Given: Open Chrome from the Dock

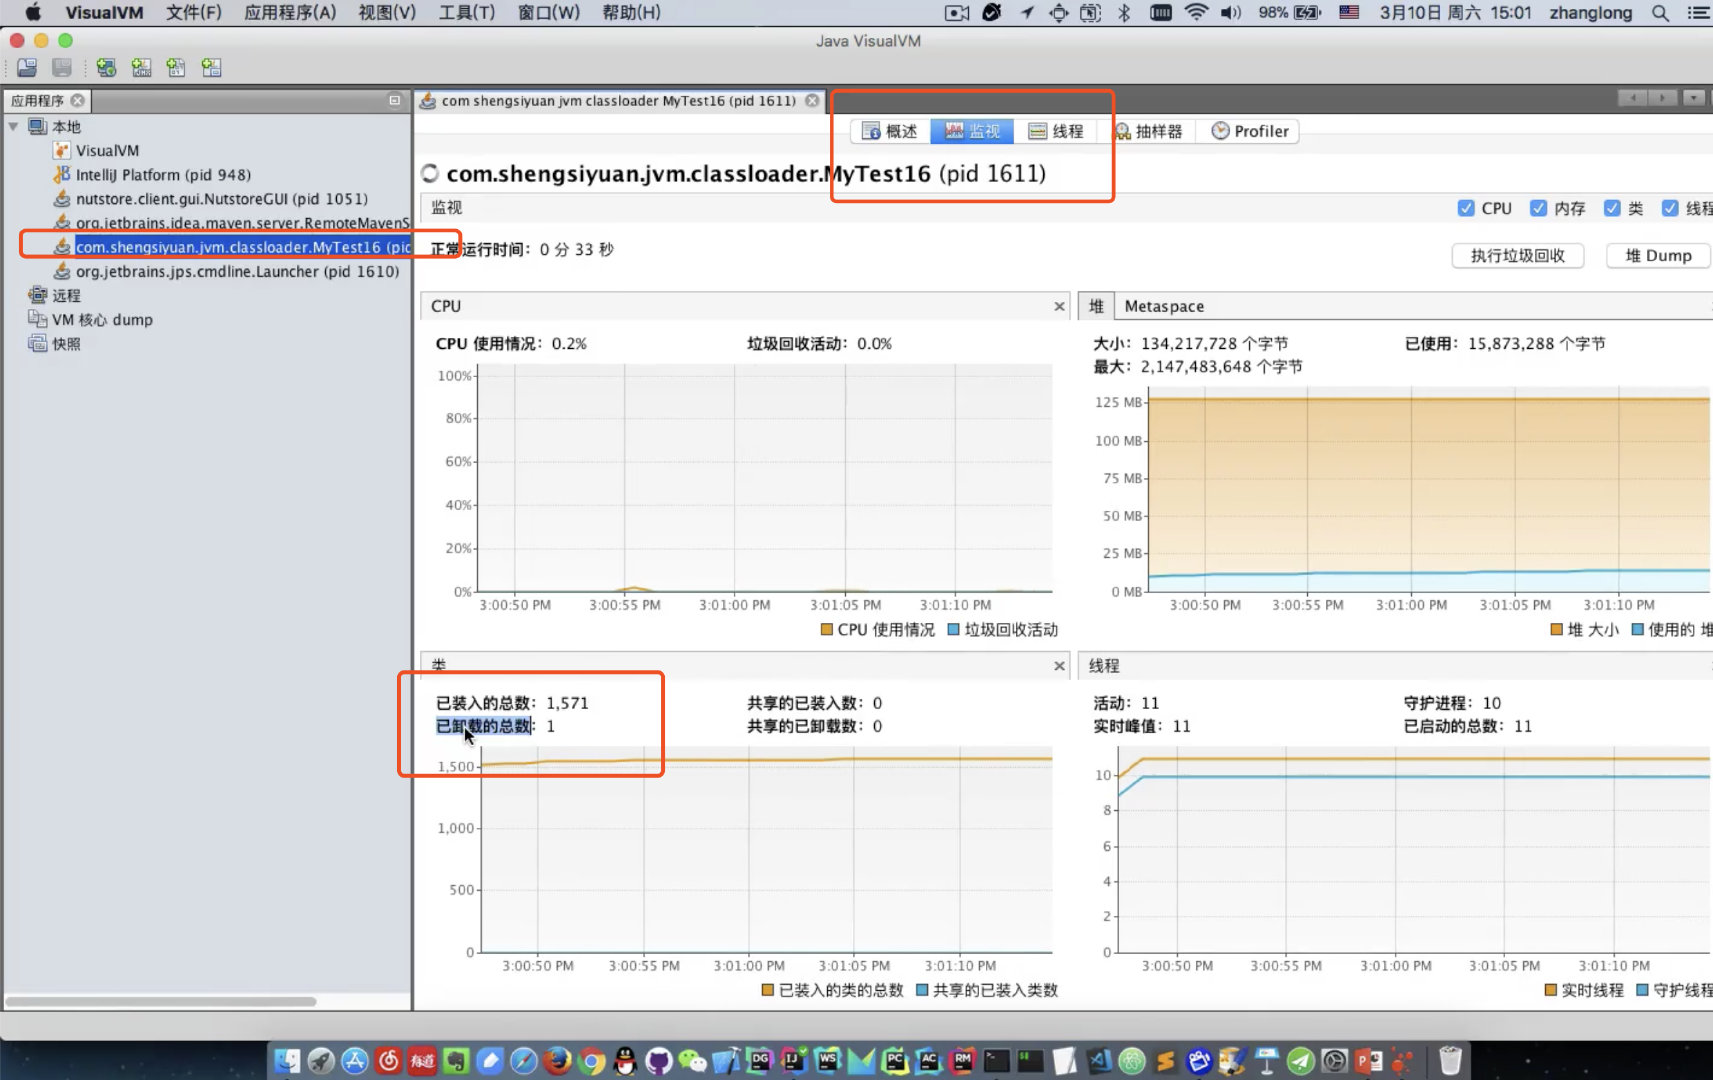Looking at the screenshot, I should point(592,1060).
